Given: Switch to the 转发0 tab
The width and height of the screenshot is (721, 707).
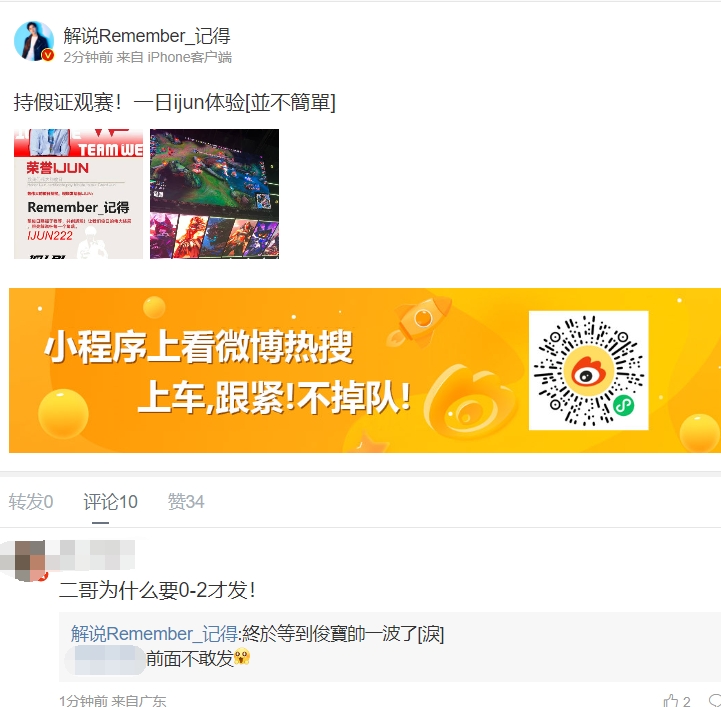Looking at the screenshot, I should point(31,502).
